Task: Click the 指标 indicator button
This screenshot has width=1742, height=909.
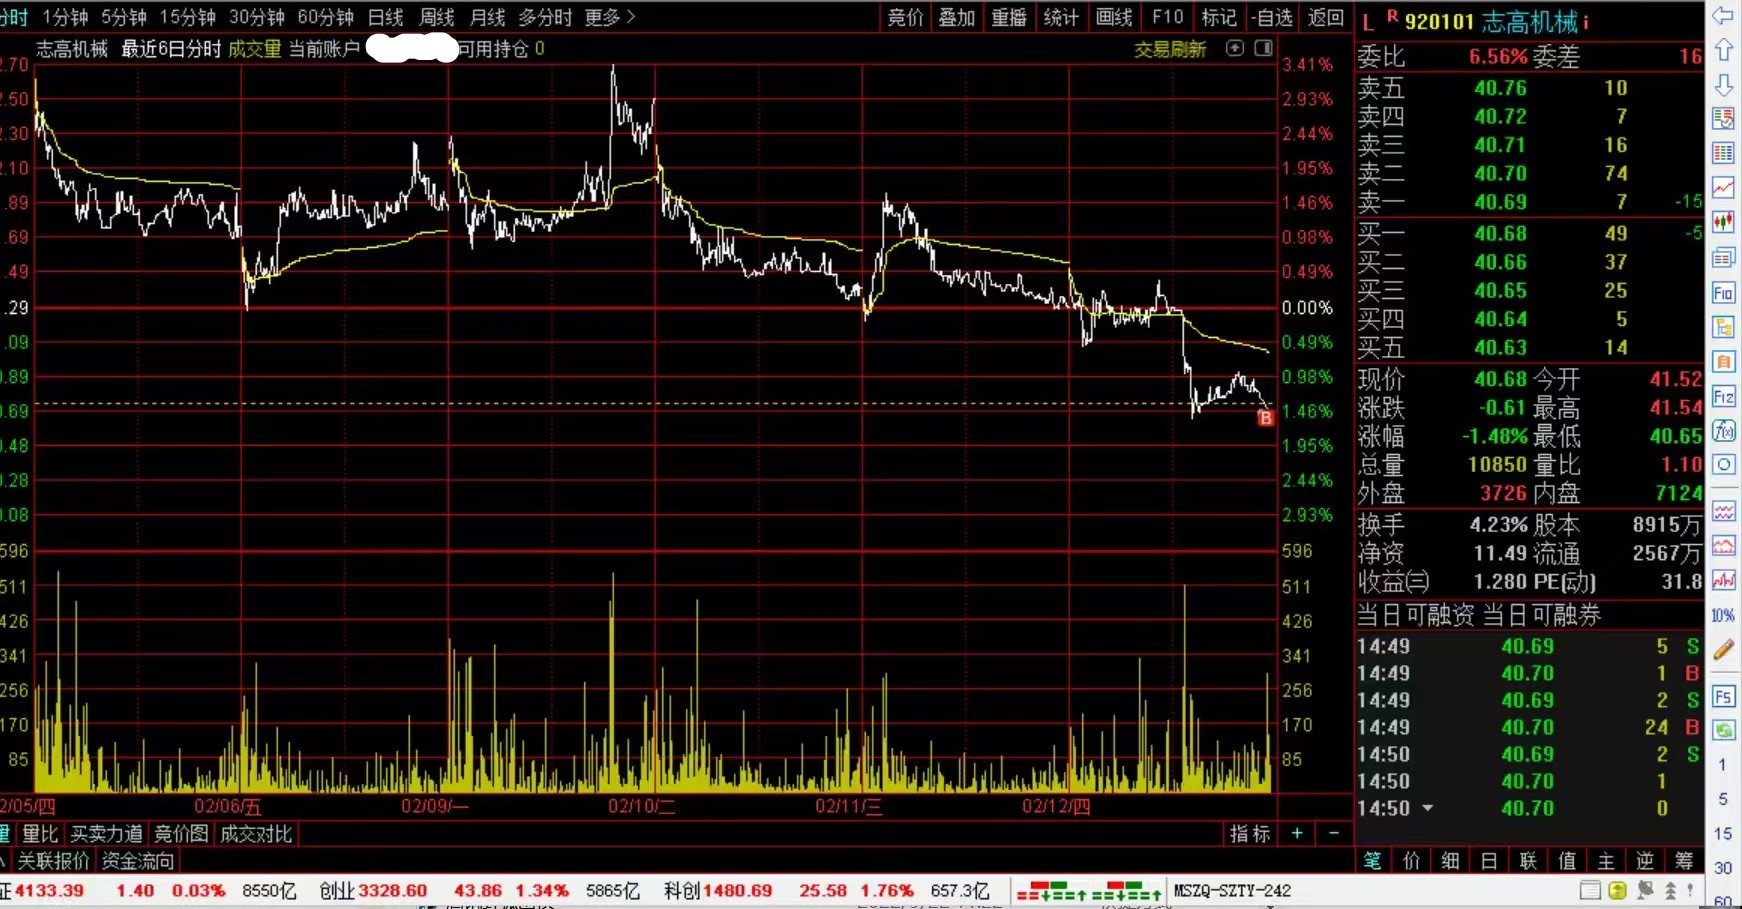Action: pos(1250,833)
